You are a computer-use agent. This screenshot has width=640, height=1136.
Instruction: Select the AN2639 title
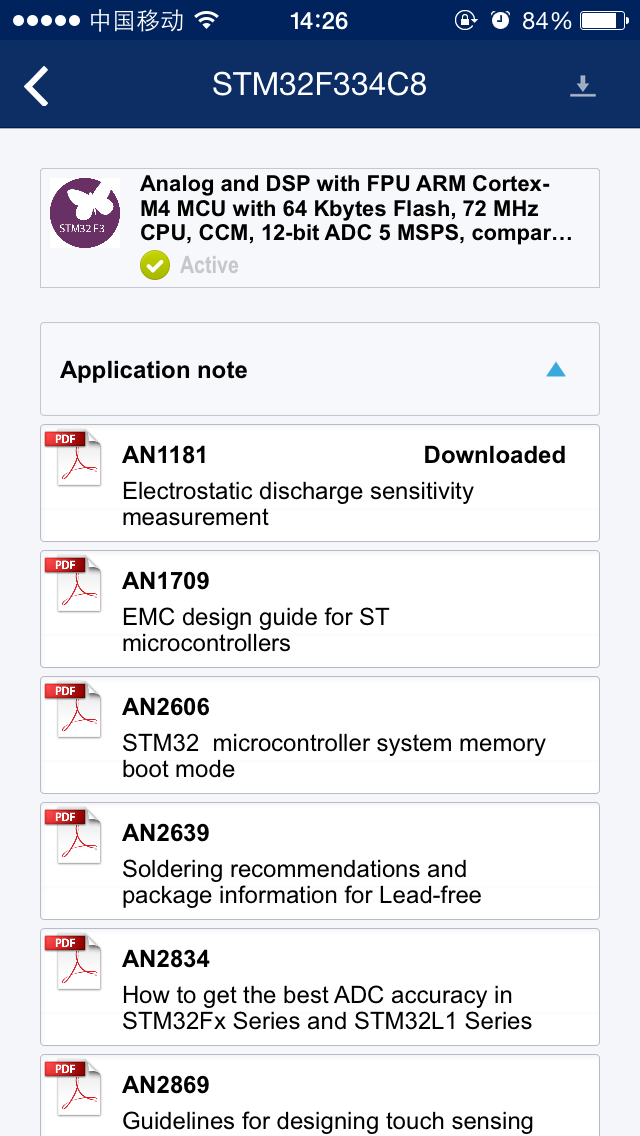[x=165, y=833]
